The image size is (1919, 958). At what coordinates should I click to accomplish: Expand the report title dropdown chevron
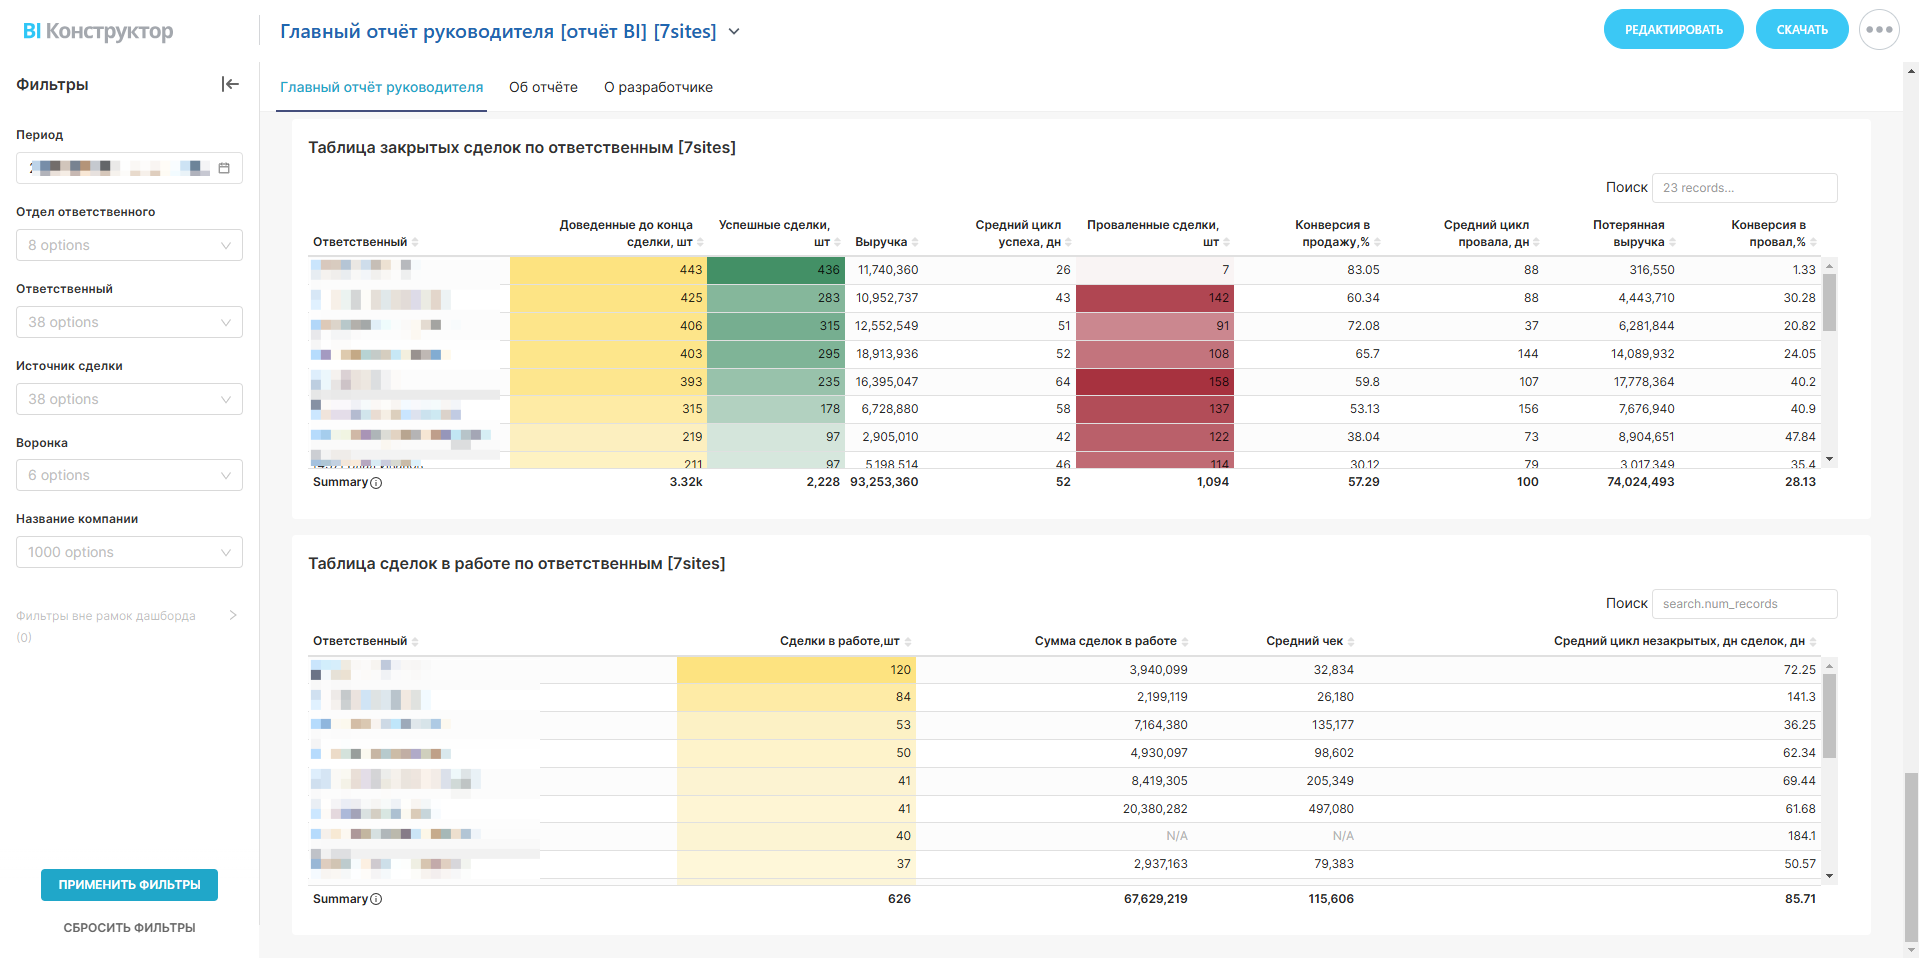pyautogui.click(x=734, y=32)
